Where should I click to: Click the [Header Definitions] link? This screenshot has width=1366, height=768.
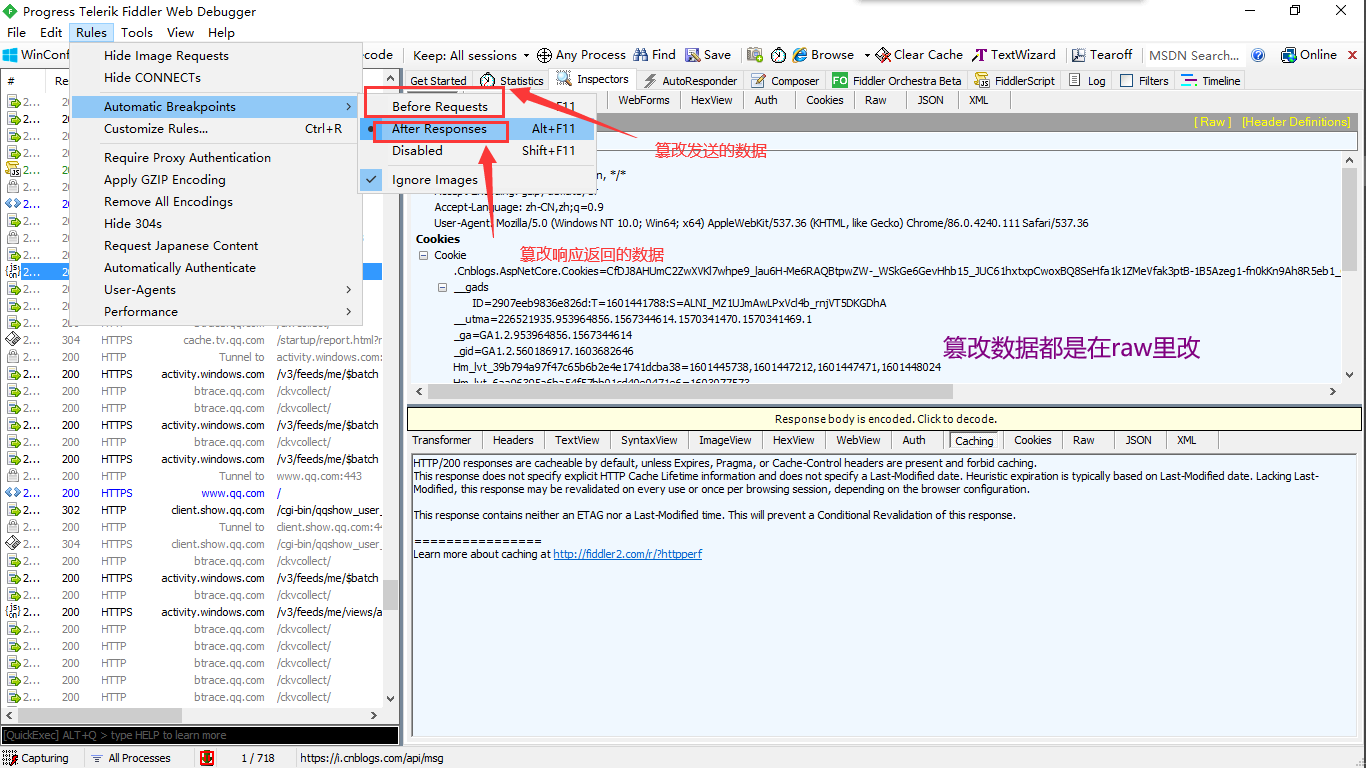pos(1296,122)
